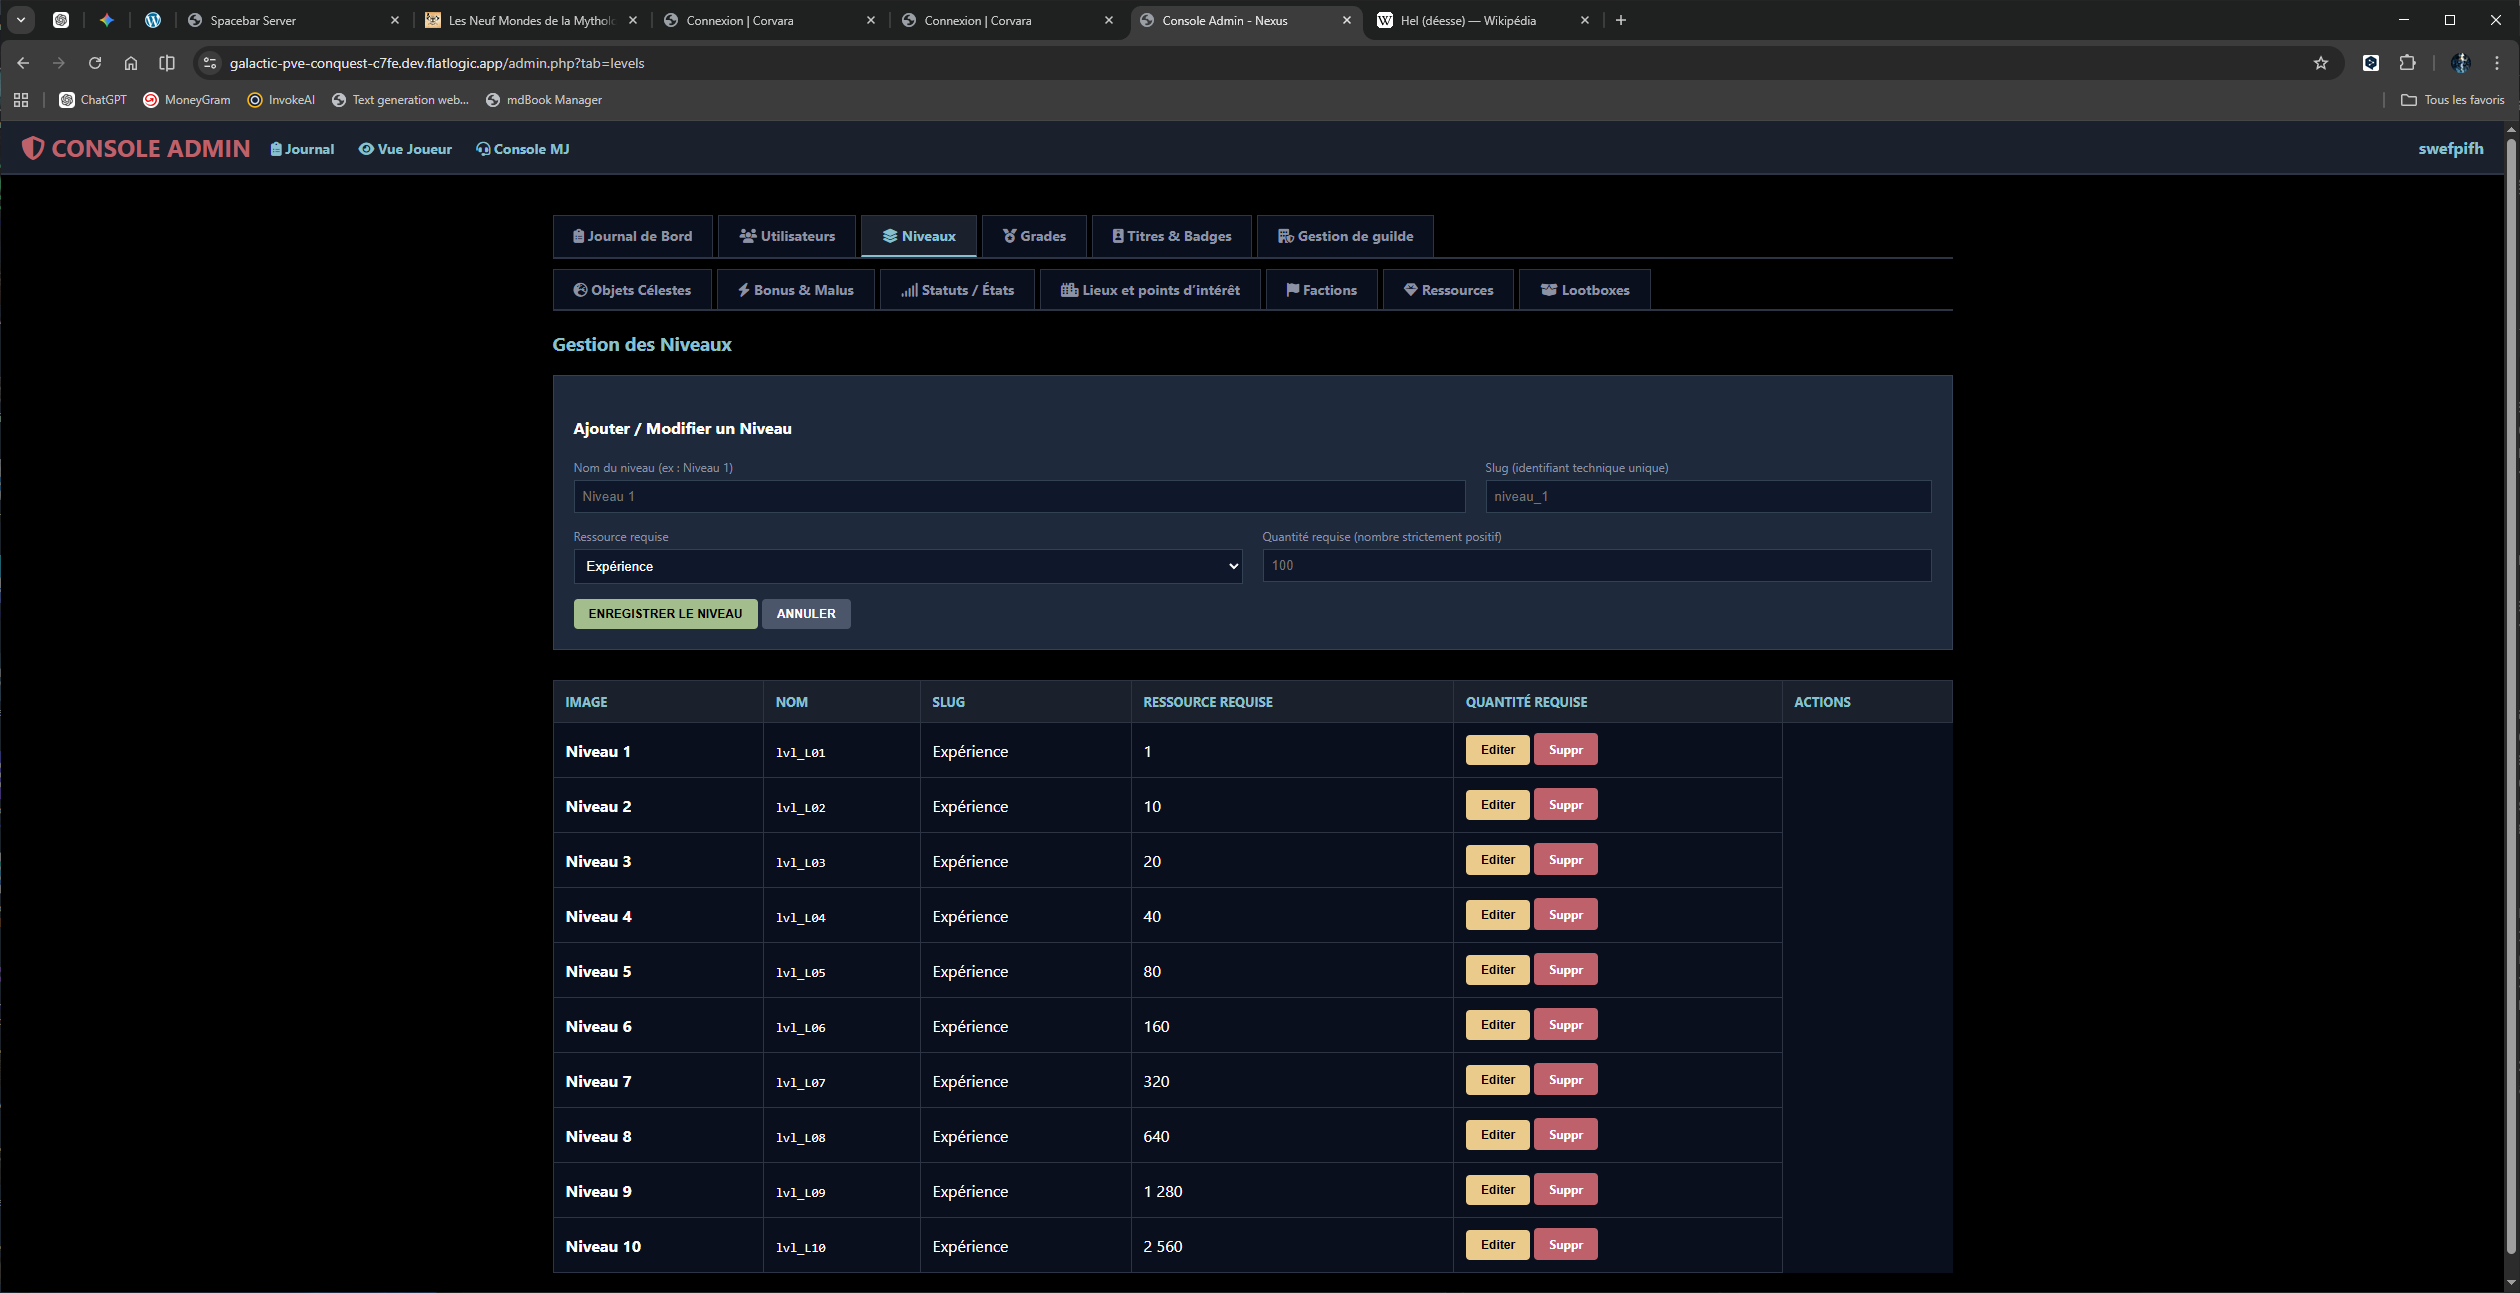This screenshot has width=2520, height=1293.
Task: Click the page vertical scrollbar
Action: [2510, 700]
